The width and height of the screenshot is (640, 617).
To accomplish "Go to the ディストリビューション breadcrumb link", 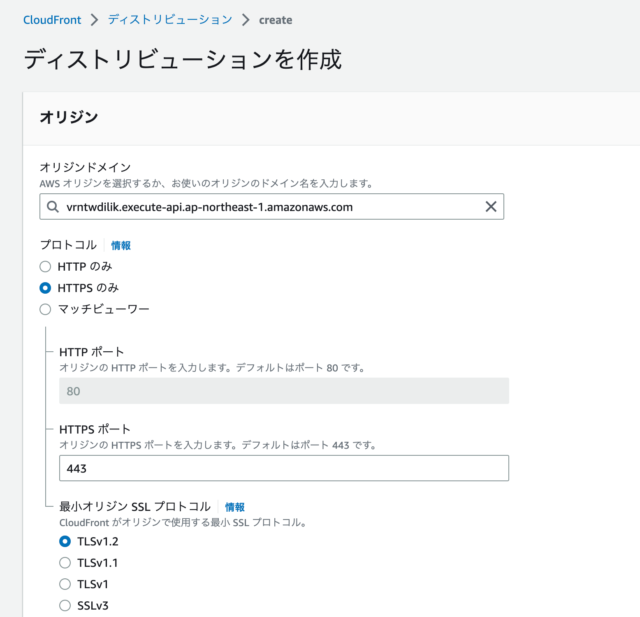I will pyautogui.click(x=170, y=20).
